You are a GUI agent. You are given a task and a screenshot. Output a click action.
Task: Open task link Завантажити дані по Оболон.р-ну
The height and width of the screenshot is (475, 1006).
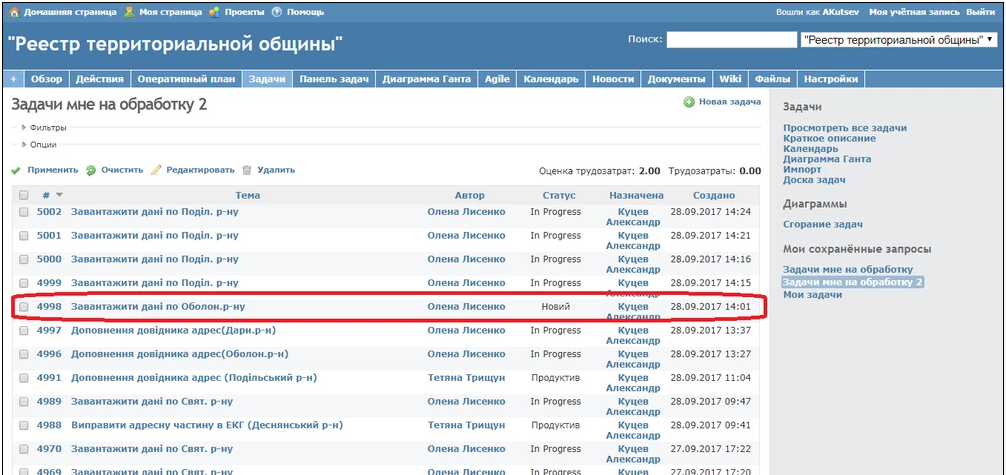pyautogui.click(x=158, y=307)
